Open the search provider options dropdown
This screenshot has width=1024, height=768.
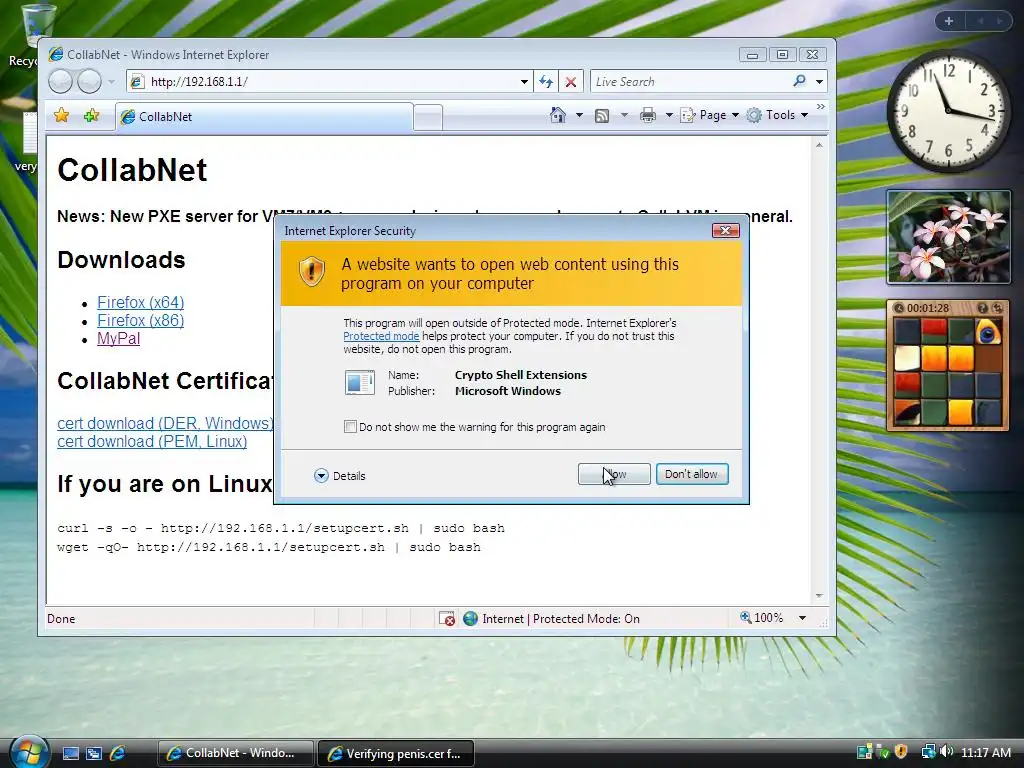point(819,82)
